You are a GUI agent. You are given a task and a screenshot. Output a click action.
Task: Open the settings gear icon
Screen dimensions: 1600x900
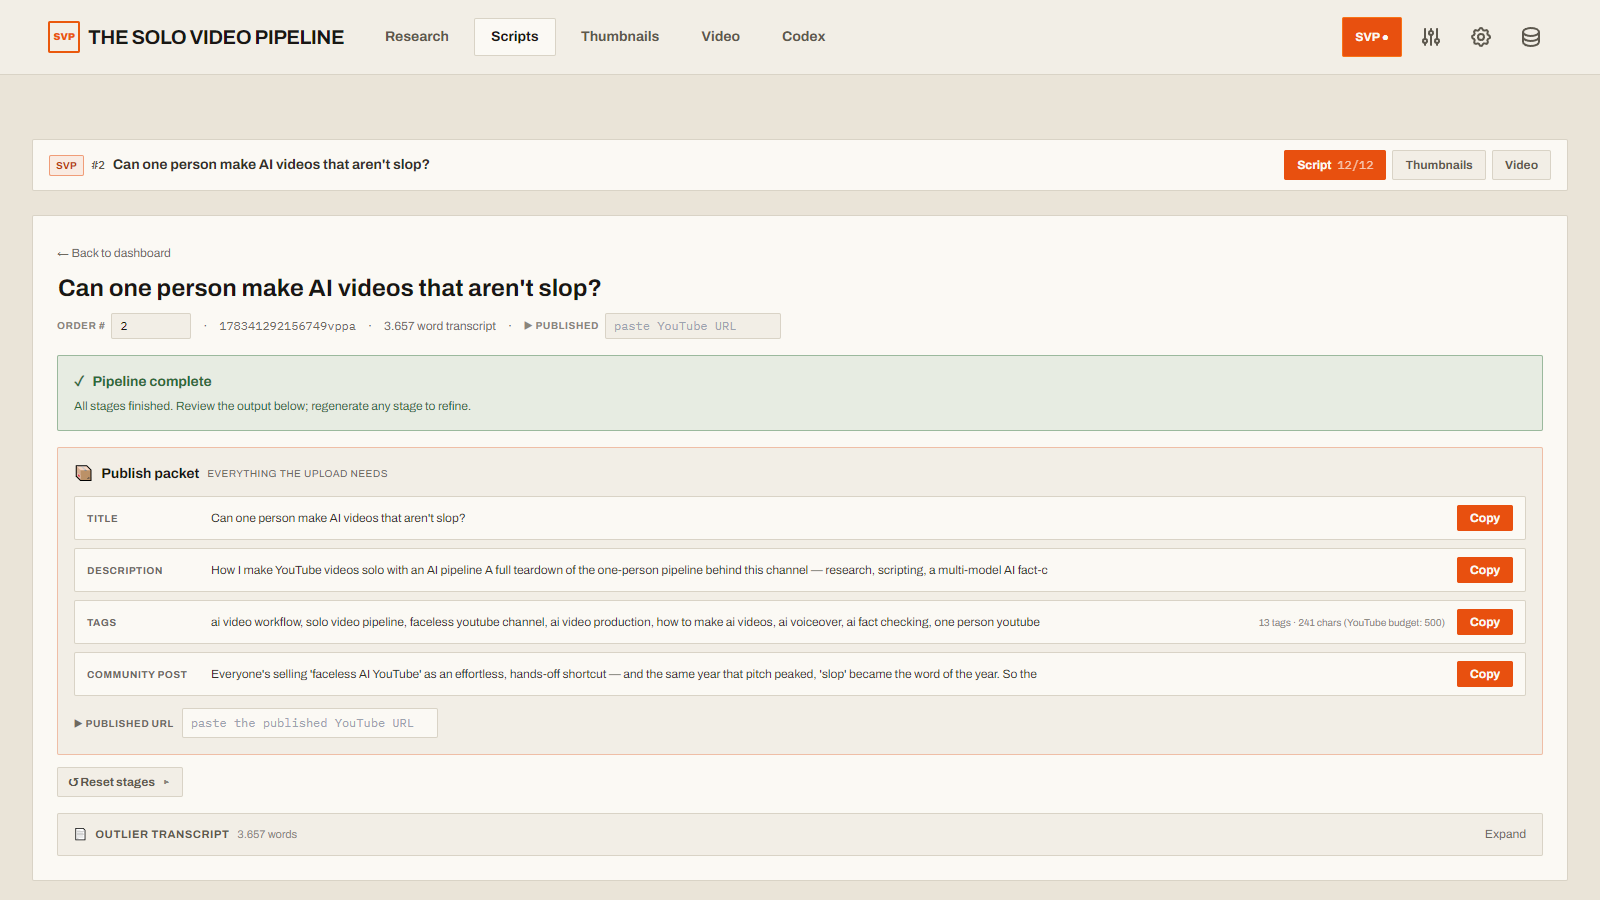click(x=1481, y=37)
